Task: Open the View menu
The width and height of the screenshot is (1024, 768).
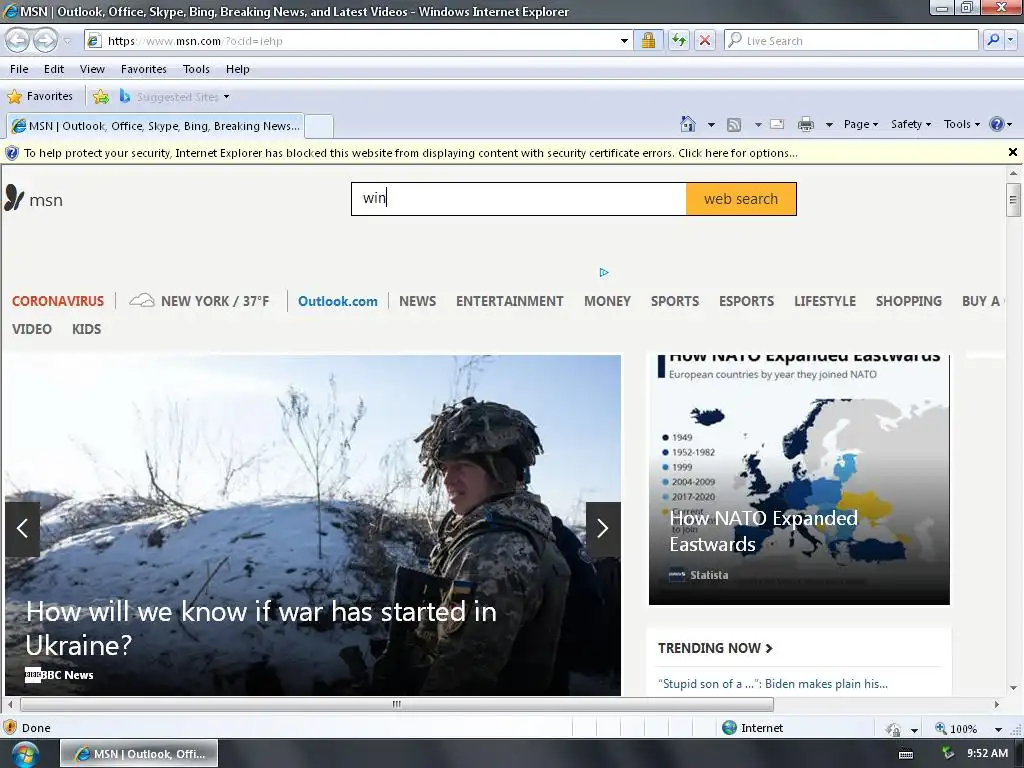Action: 92,69
